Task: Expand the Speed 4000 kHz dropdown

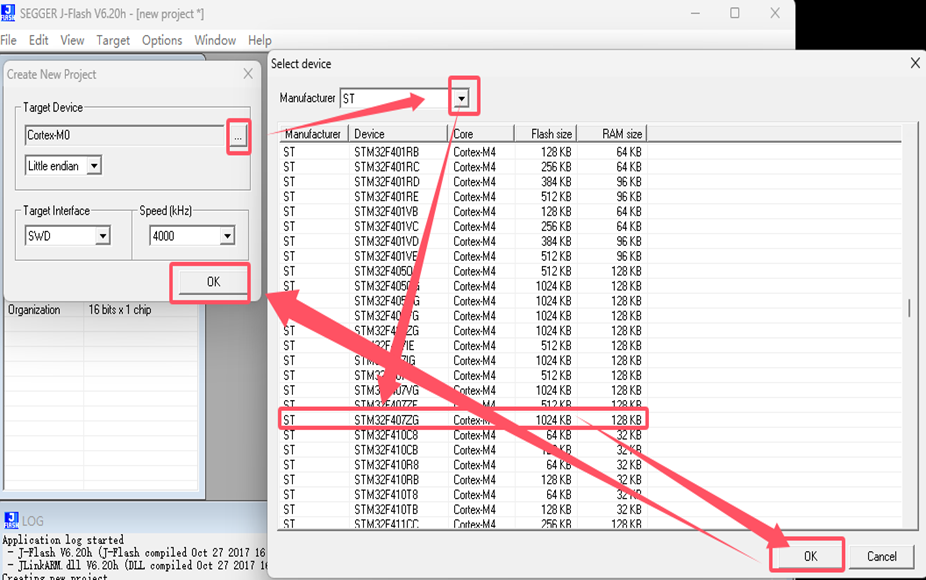Action: coord(227,236)
